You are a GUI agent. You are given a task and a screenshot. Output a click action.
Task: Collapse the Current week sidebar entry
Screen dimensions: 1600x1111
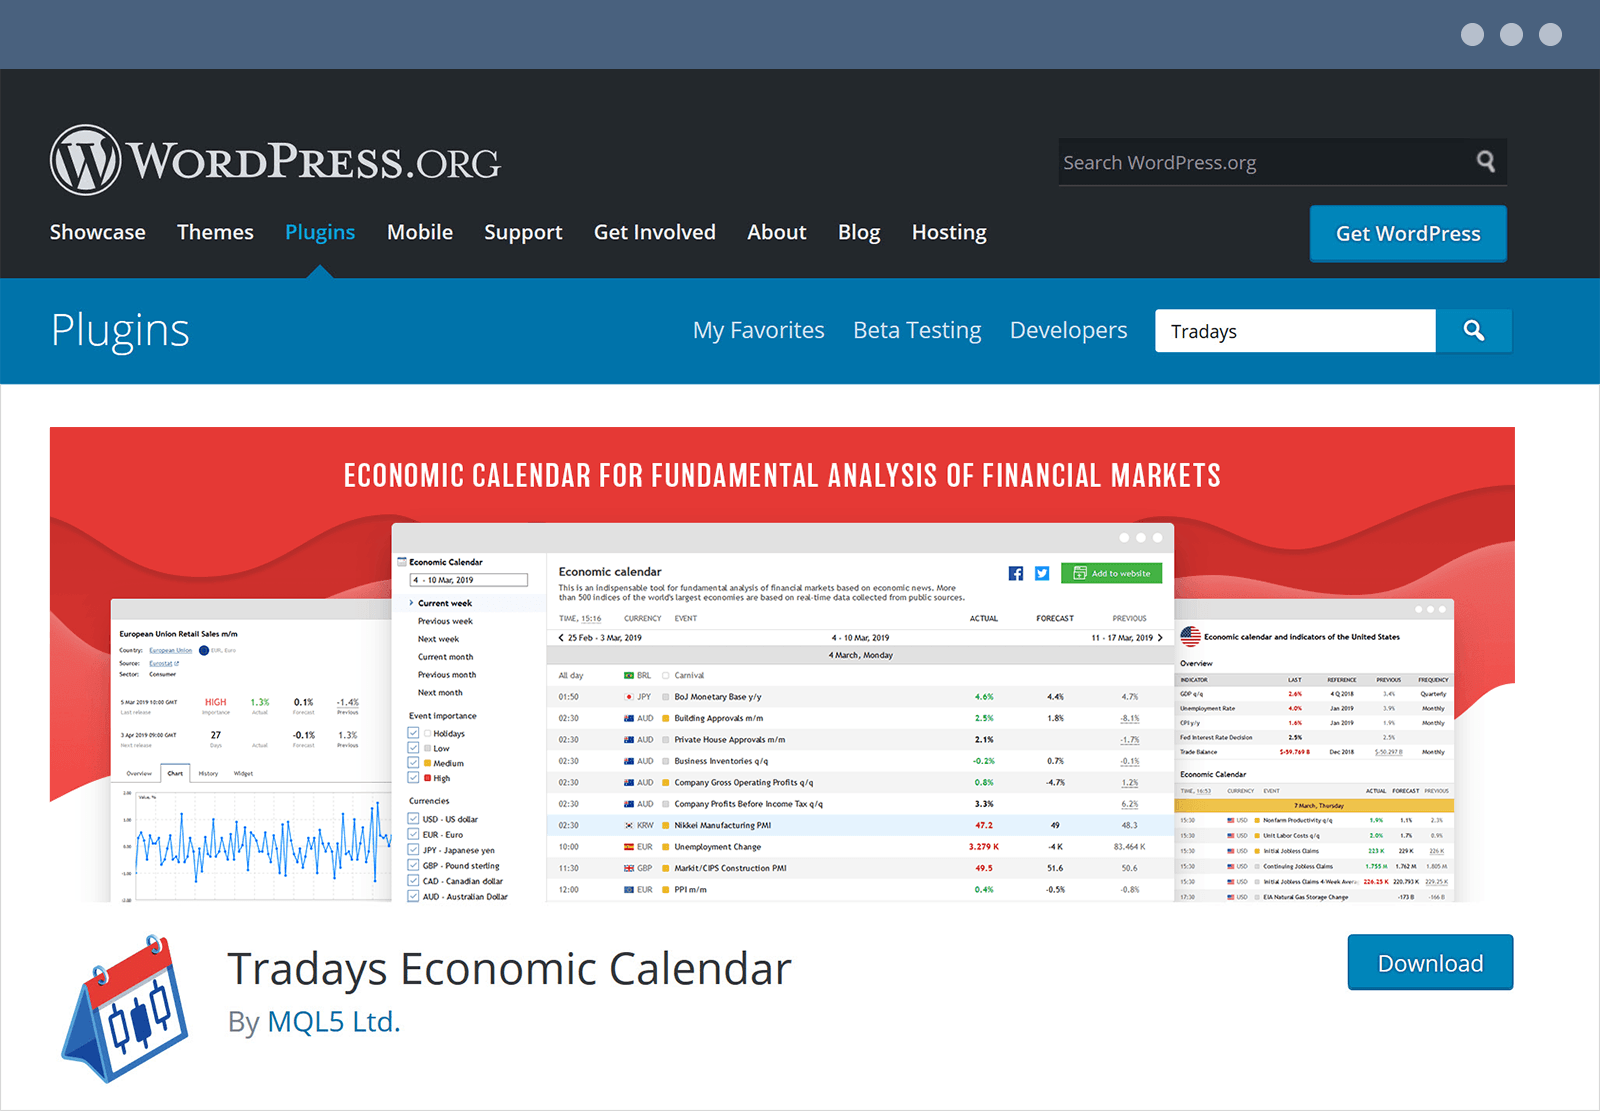point(411,602)
